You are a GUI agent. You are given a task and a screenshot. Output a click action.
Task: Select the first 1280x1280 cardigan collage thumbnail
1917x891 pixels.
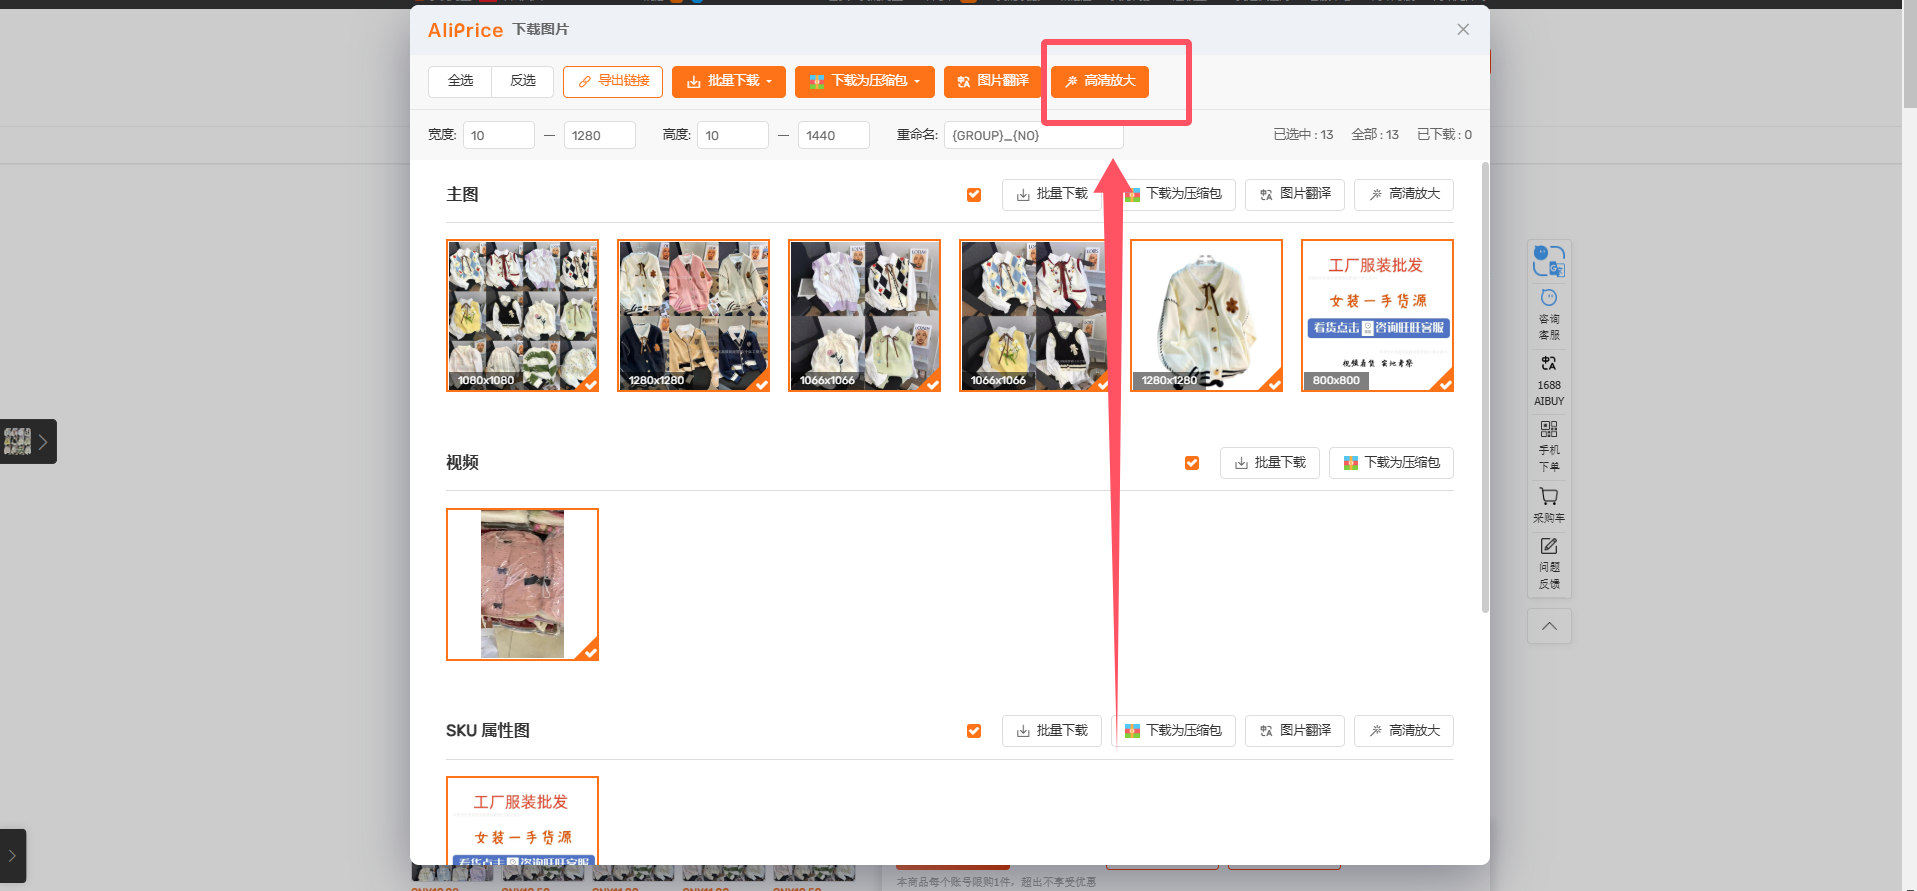point(693,315)
